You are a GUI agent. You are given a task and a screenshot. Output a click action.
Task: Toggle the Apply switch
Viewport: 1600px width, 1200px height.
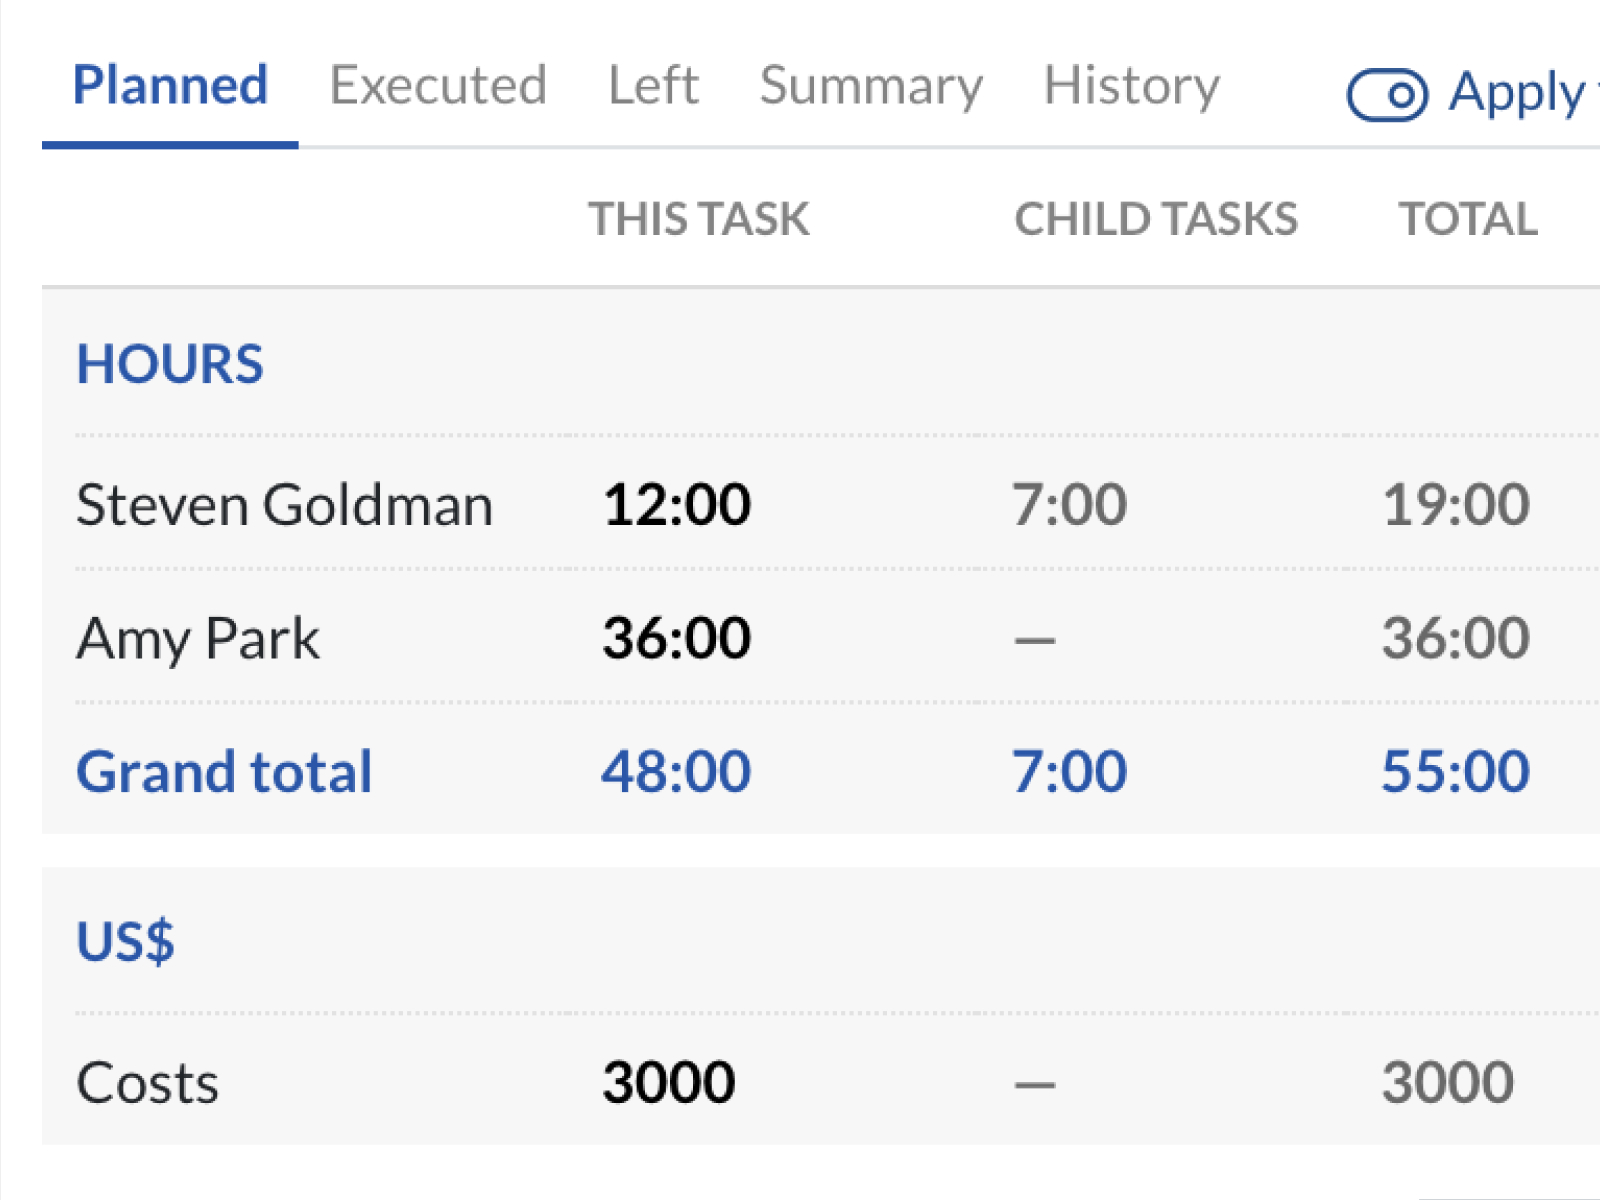click(1387, 95)
